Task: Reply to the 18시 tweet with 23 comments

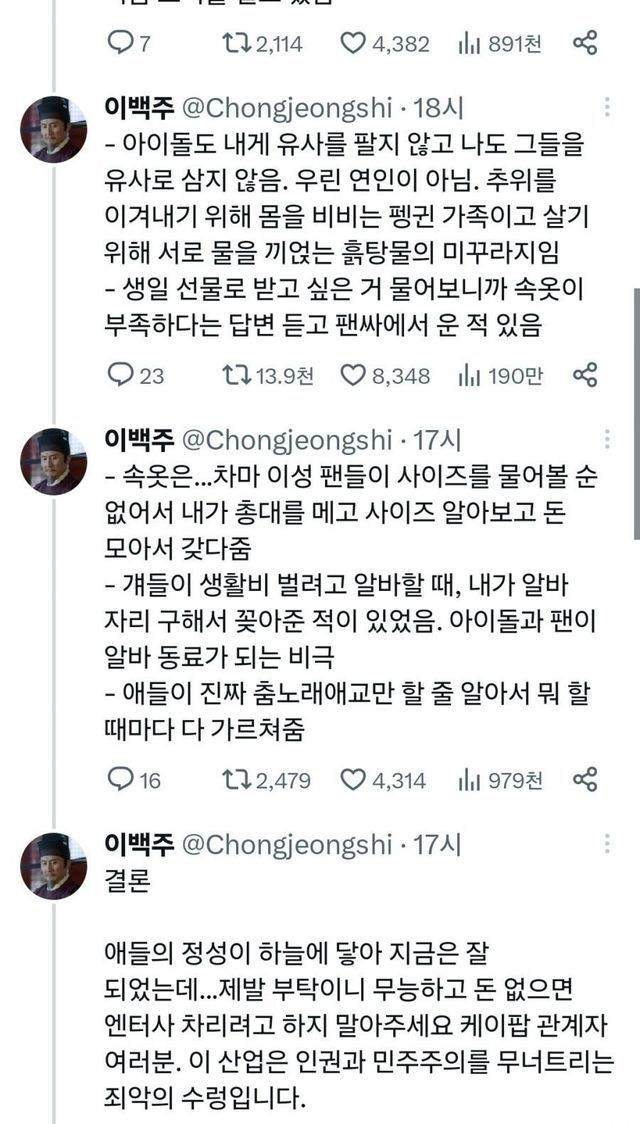Action: tap(120, 375)
